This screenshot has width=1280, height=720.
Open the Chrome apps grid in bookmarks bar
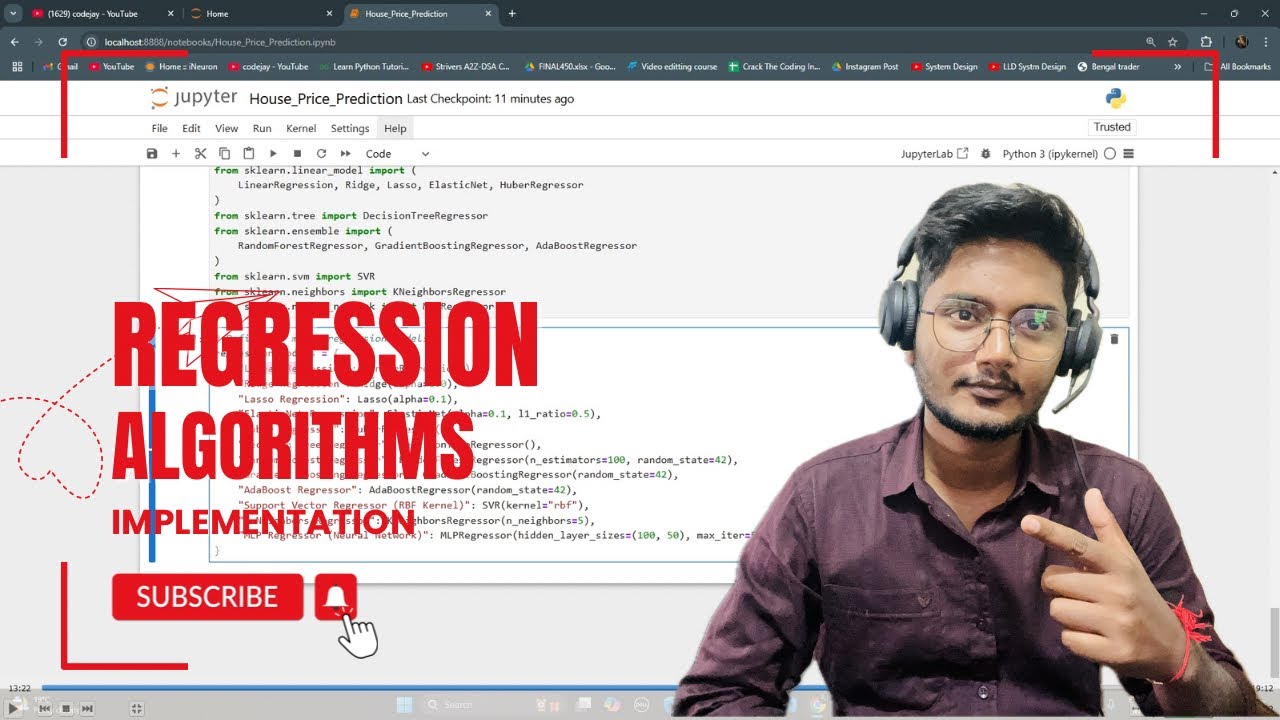click(17, 67)
